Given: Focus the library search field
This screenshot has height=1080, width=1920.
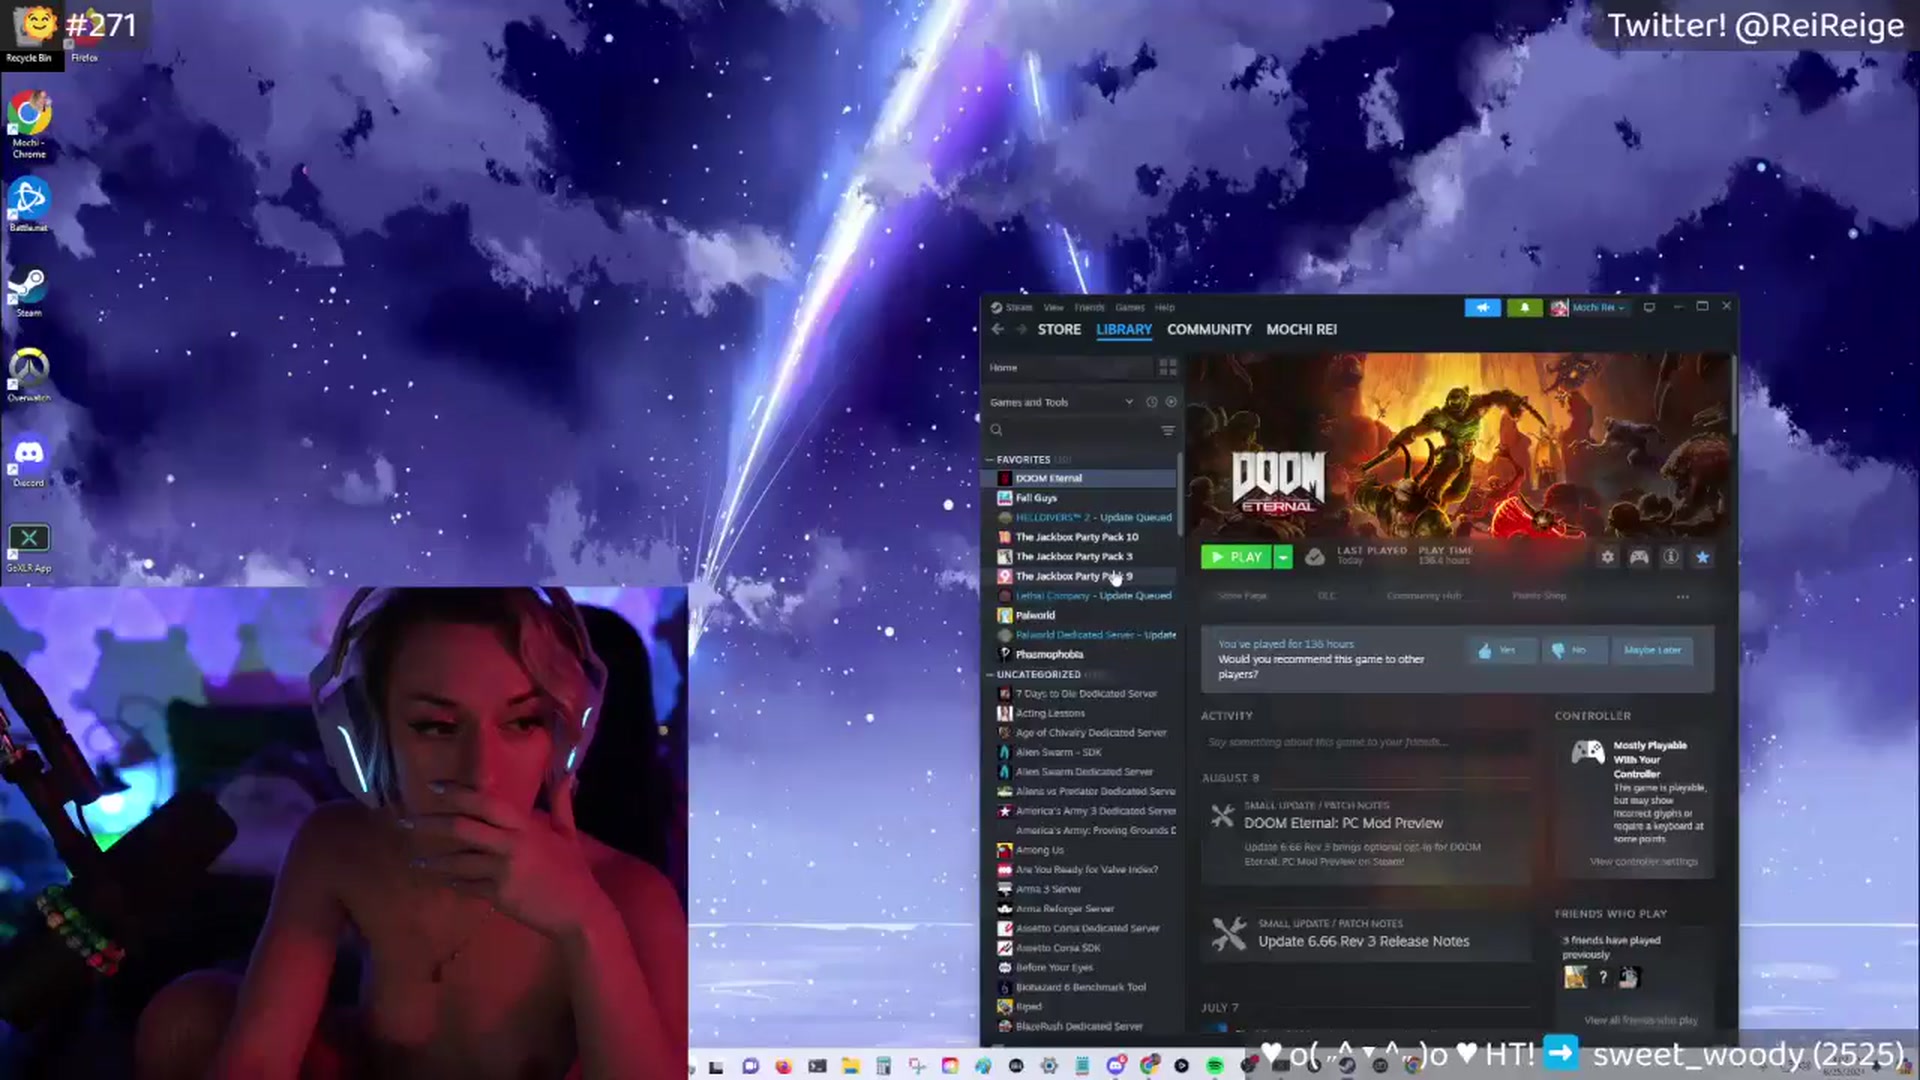Looking at the screenshot, I should [1070, 430].
